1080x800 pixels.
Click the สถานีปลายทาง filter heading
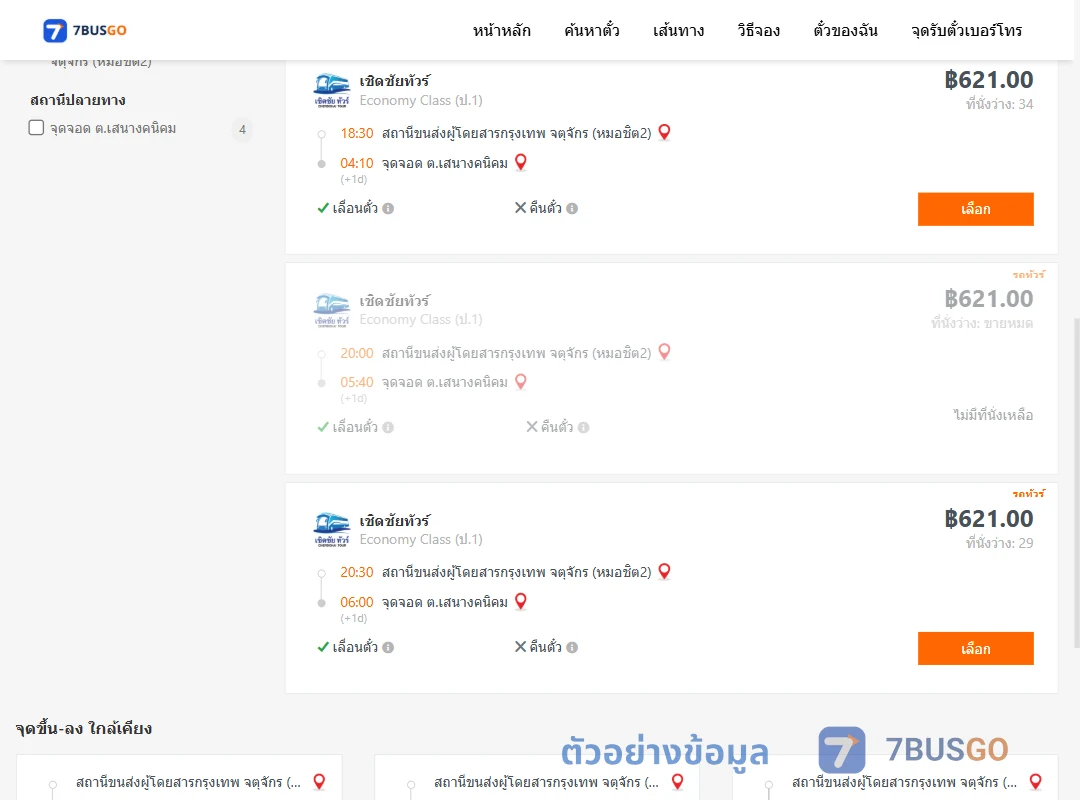(x=78, y=100)
